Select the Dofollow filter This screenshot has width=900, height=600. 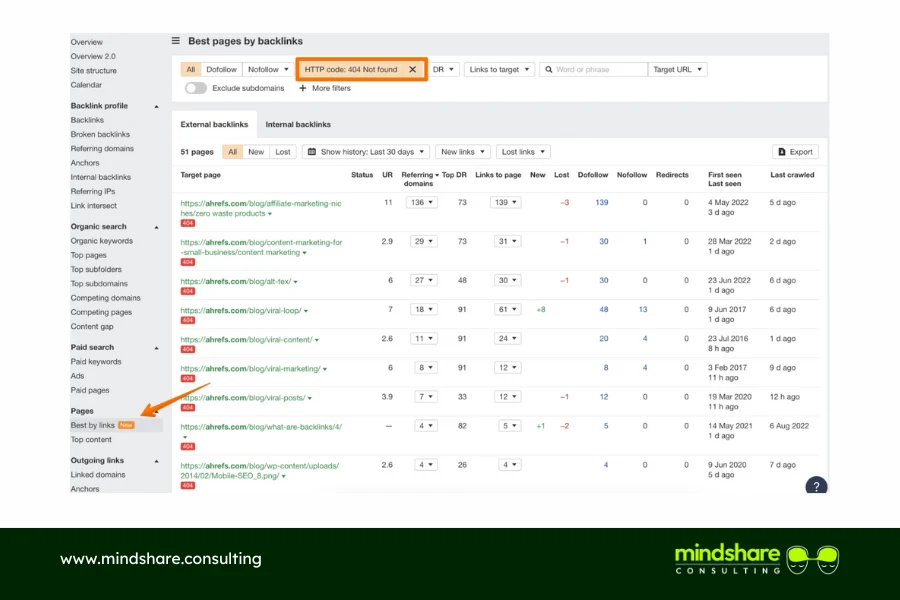click(x=222, y=69)
